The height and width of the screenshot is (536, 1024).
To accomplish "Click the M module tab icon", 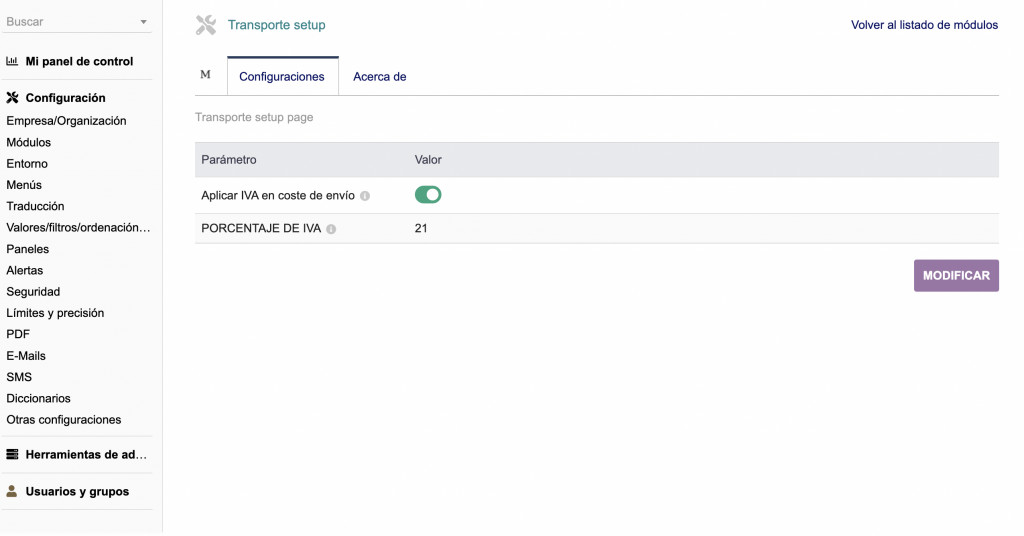I will (x=206, y=75).
